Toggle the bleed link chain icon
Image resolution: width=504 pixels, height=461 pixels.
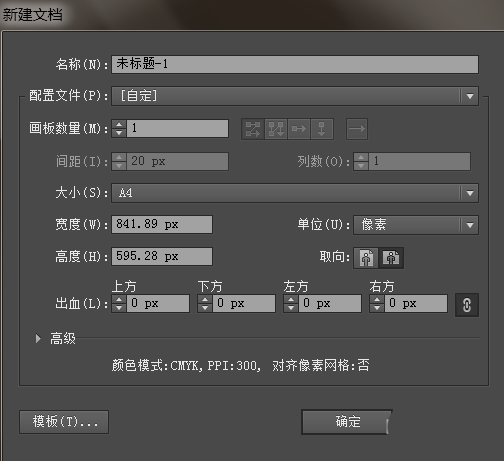pyautogui.click(x=467, y=305)
